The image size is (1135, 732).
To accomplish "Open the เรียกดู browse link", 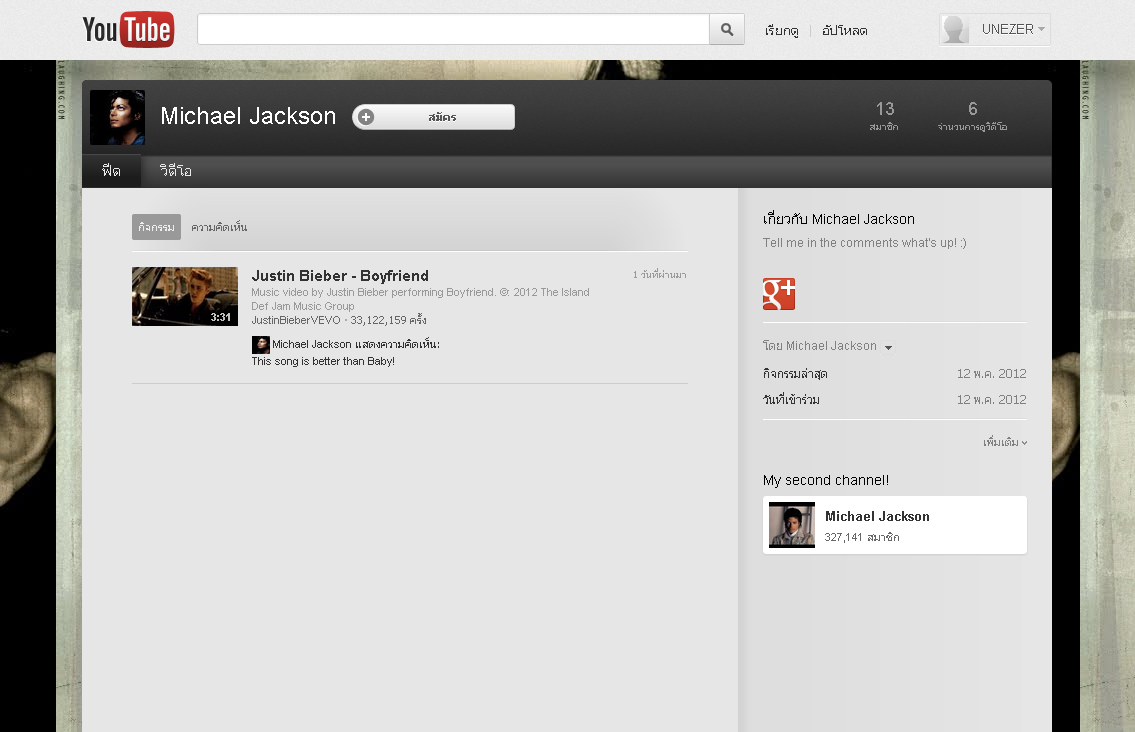I will [782, 30].
